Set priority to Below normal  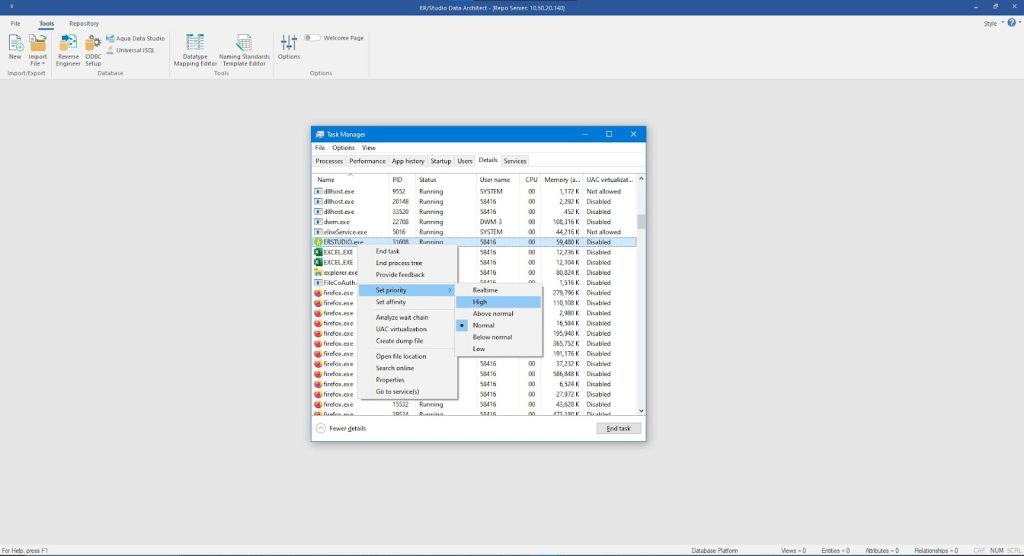click(x=498, y=337)
